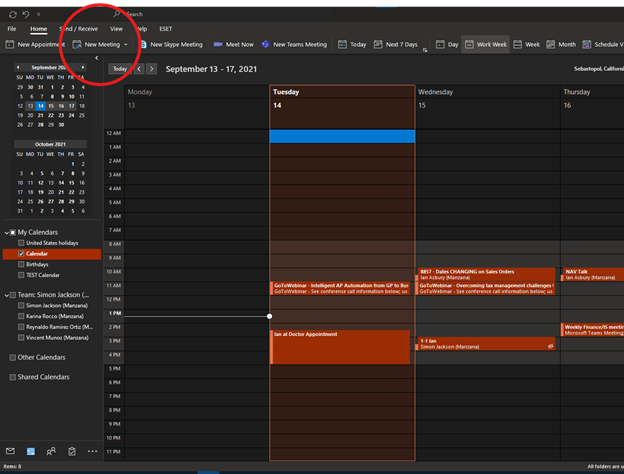Image resolution: width=624 pixels, height=474 pixels.
Task: Go to next month in mini calendar
Action: [82, 67]
